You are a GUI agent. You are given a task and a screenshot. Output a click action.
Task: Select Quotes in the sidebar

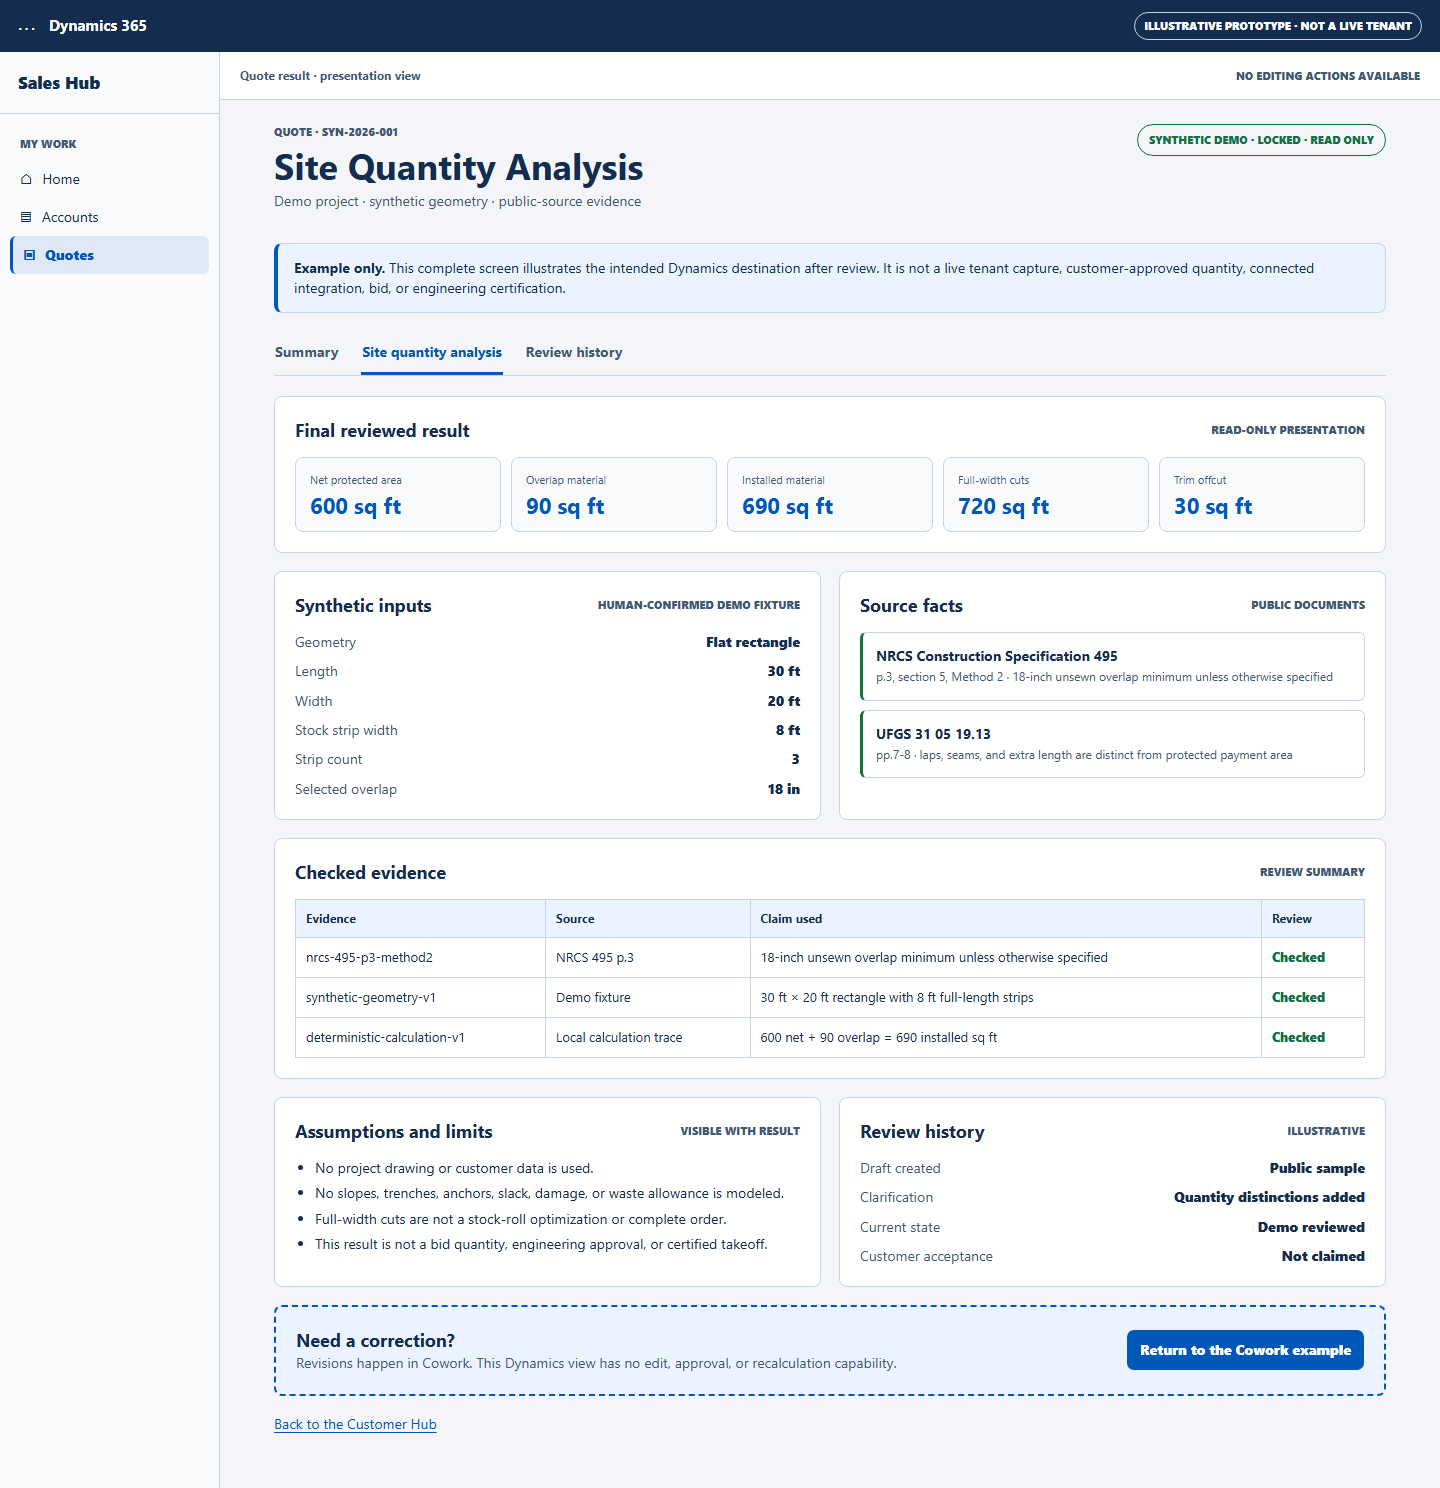(110, 255)
